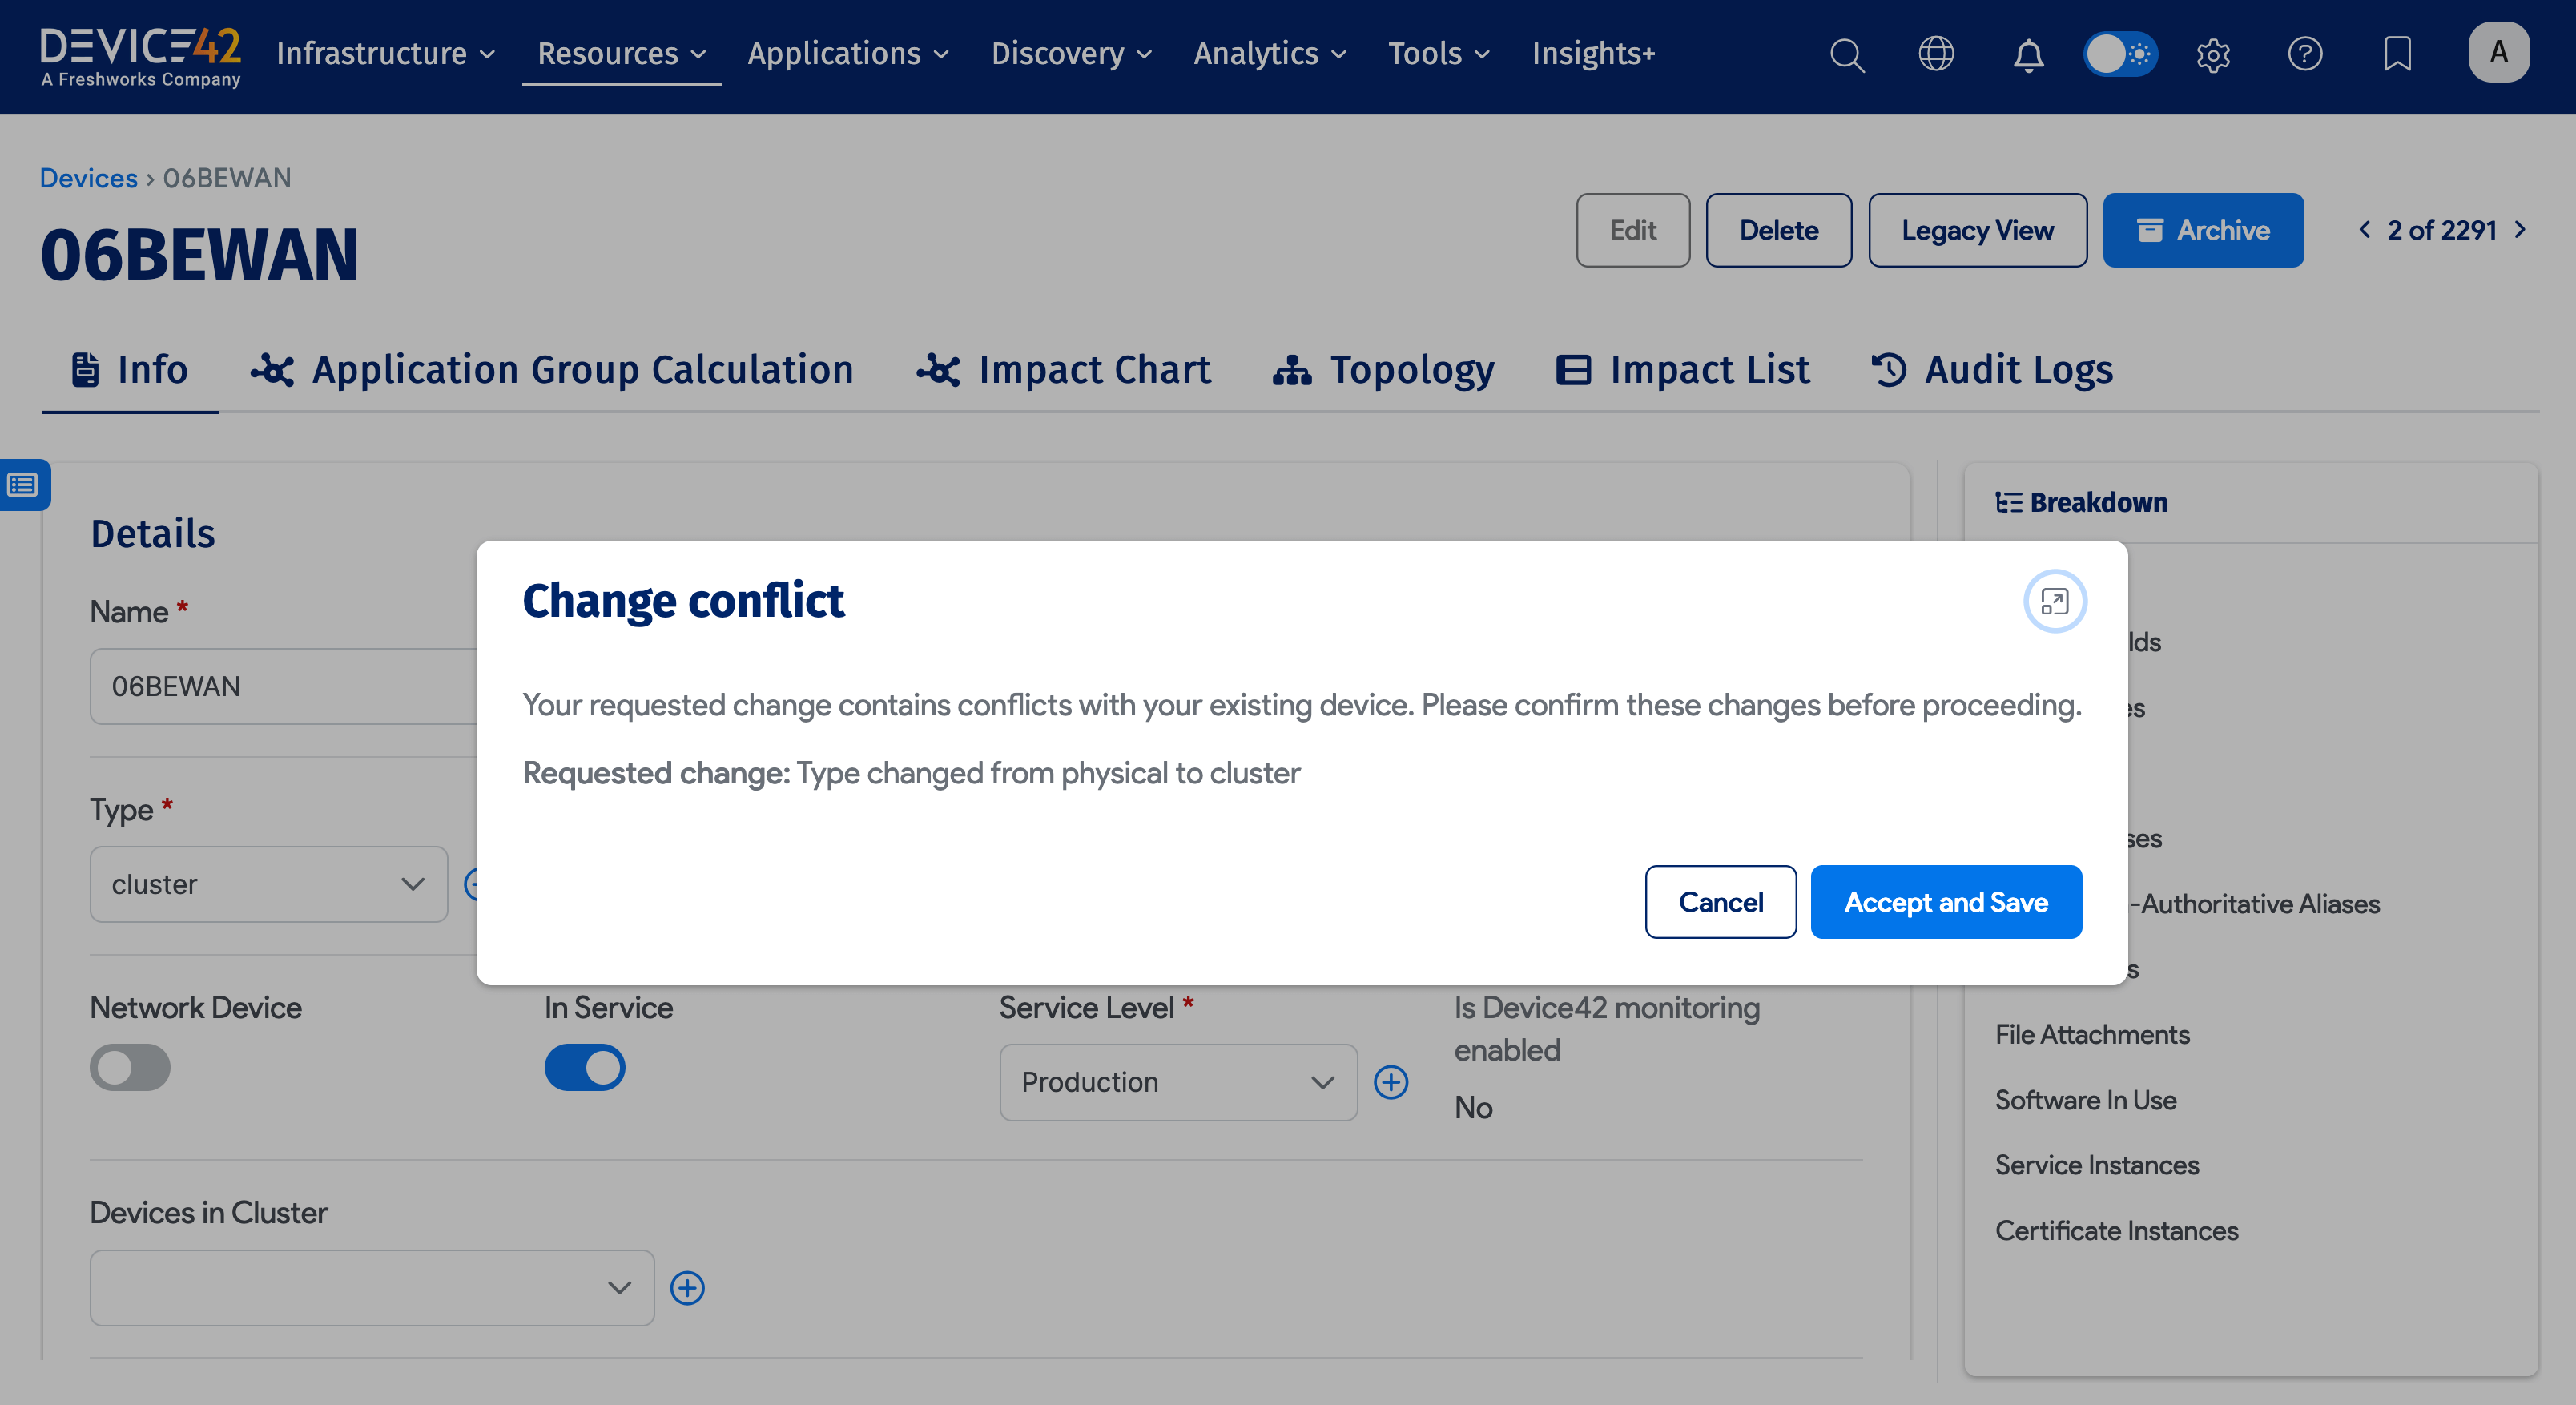
Task: Expand the Devices in Cluster dropdown
Action: click(x=371, y=1287)
